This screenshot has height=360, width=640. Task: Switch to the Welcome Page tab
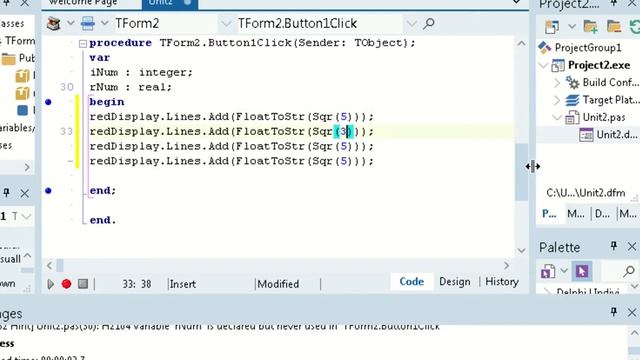(x=83, y=3)
